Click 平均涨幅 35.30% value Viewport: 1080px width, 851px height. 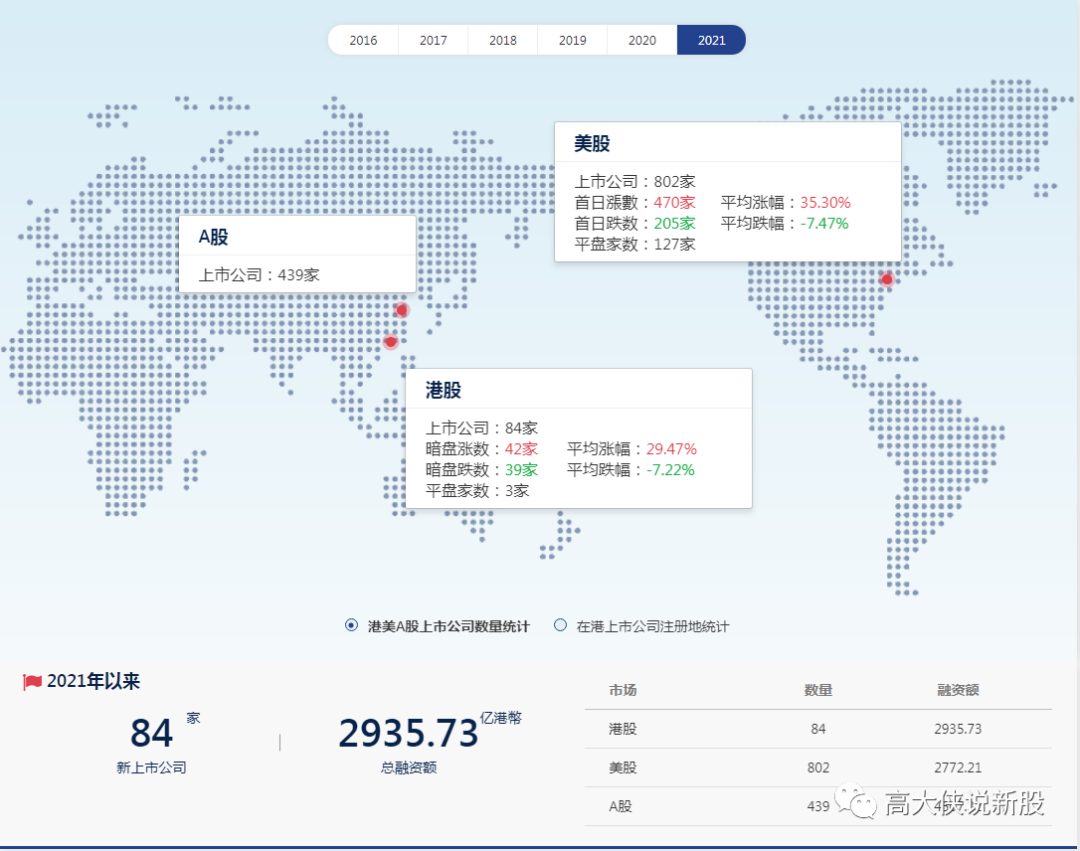pyautogui.click(x=825, y=202)
